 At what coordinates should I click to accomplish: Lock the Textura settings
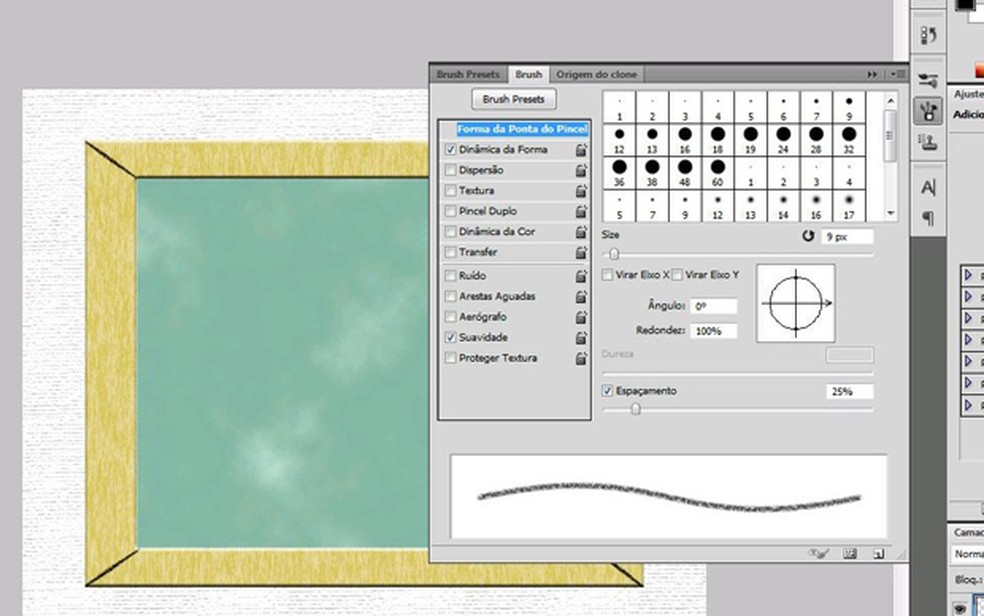pyautogui.click(x=581, y=191)
